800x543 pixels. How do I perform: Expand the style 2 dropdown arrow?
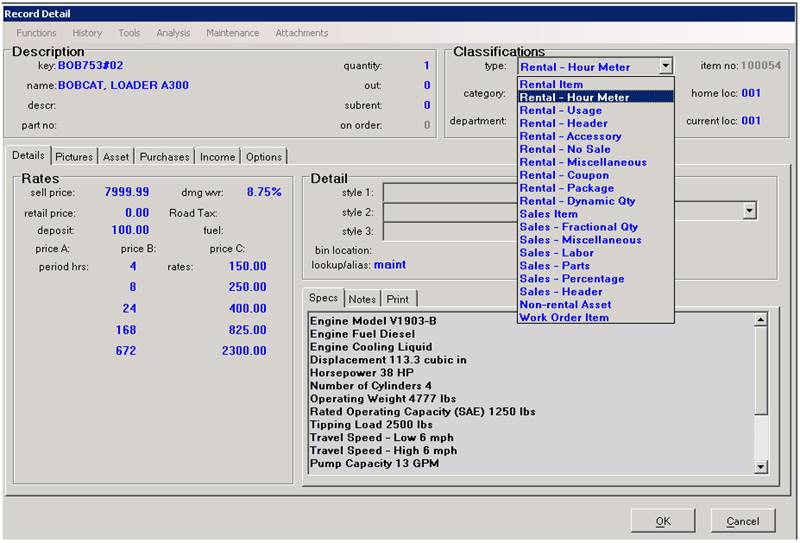(x=749, y=210)
